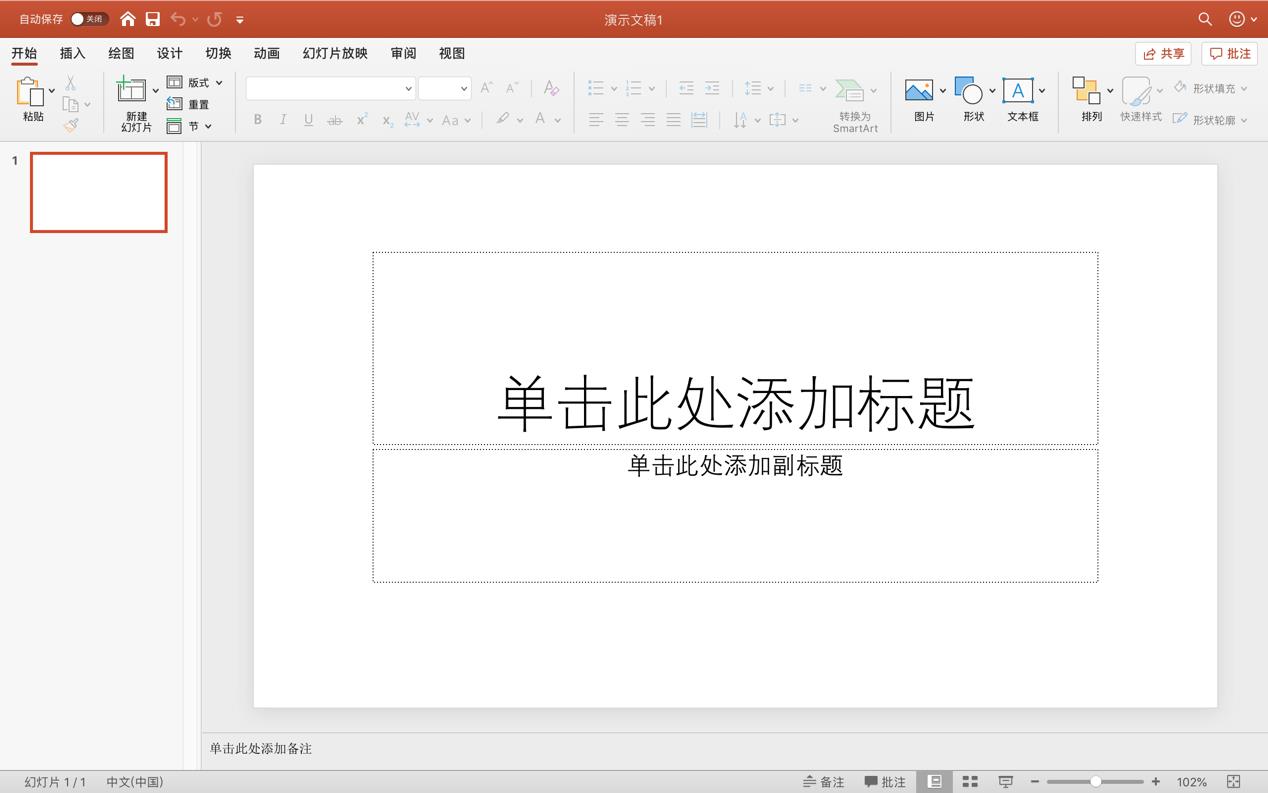Switch to the 插入 ribbon tab
This screenshot has width=1268, height=793.
coord(71,53)
